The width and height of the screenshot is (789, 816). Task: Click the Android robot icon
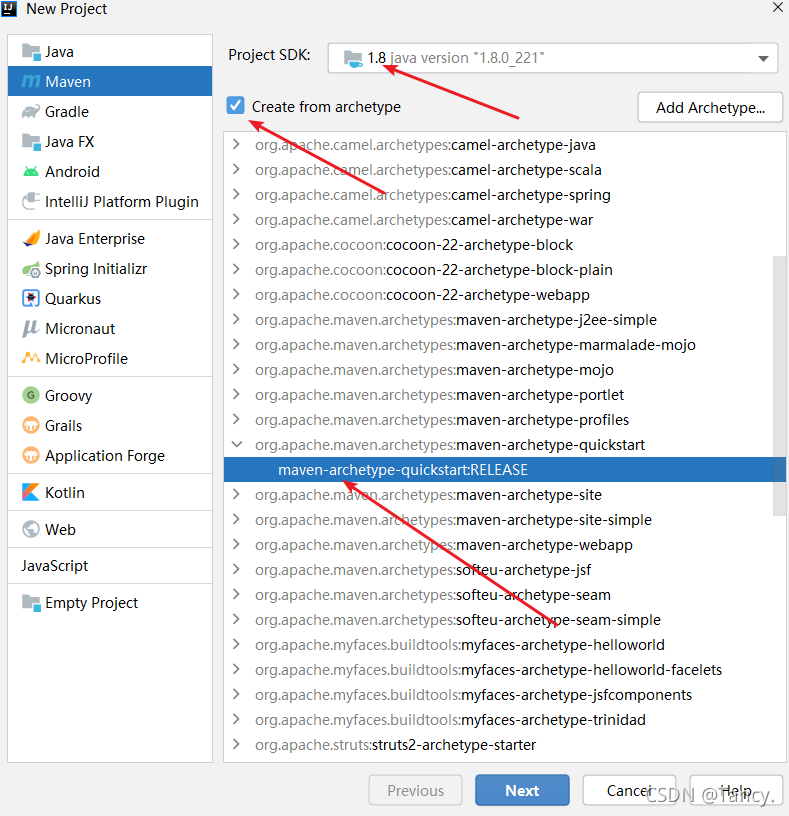pos(31,171)
